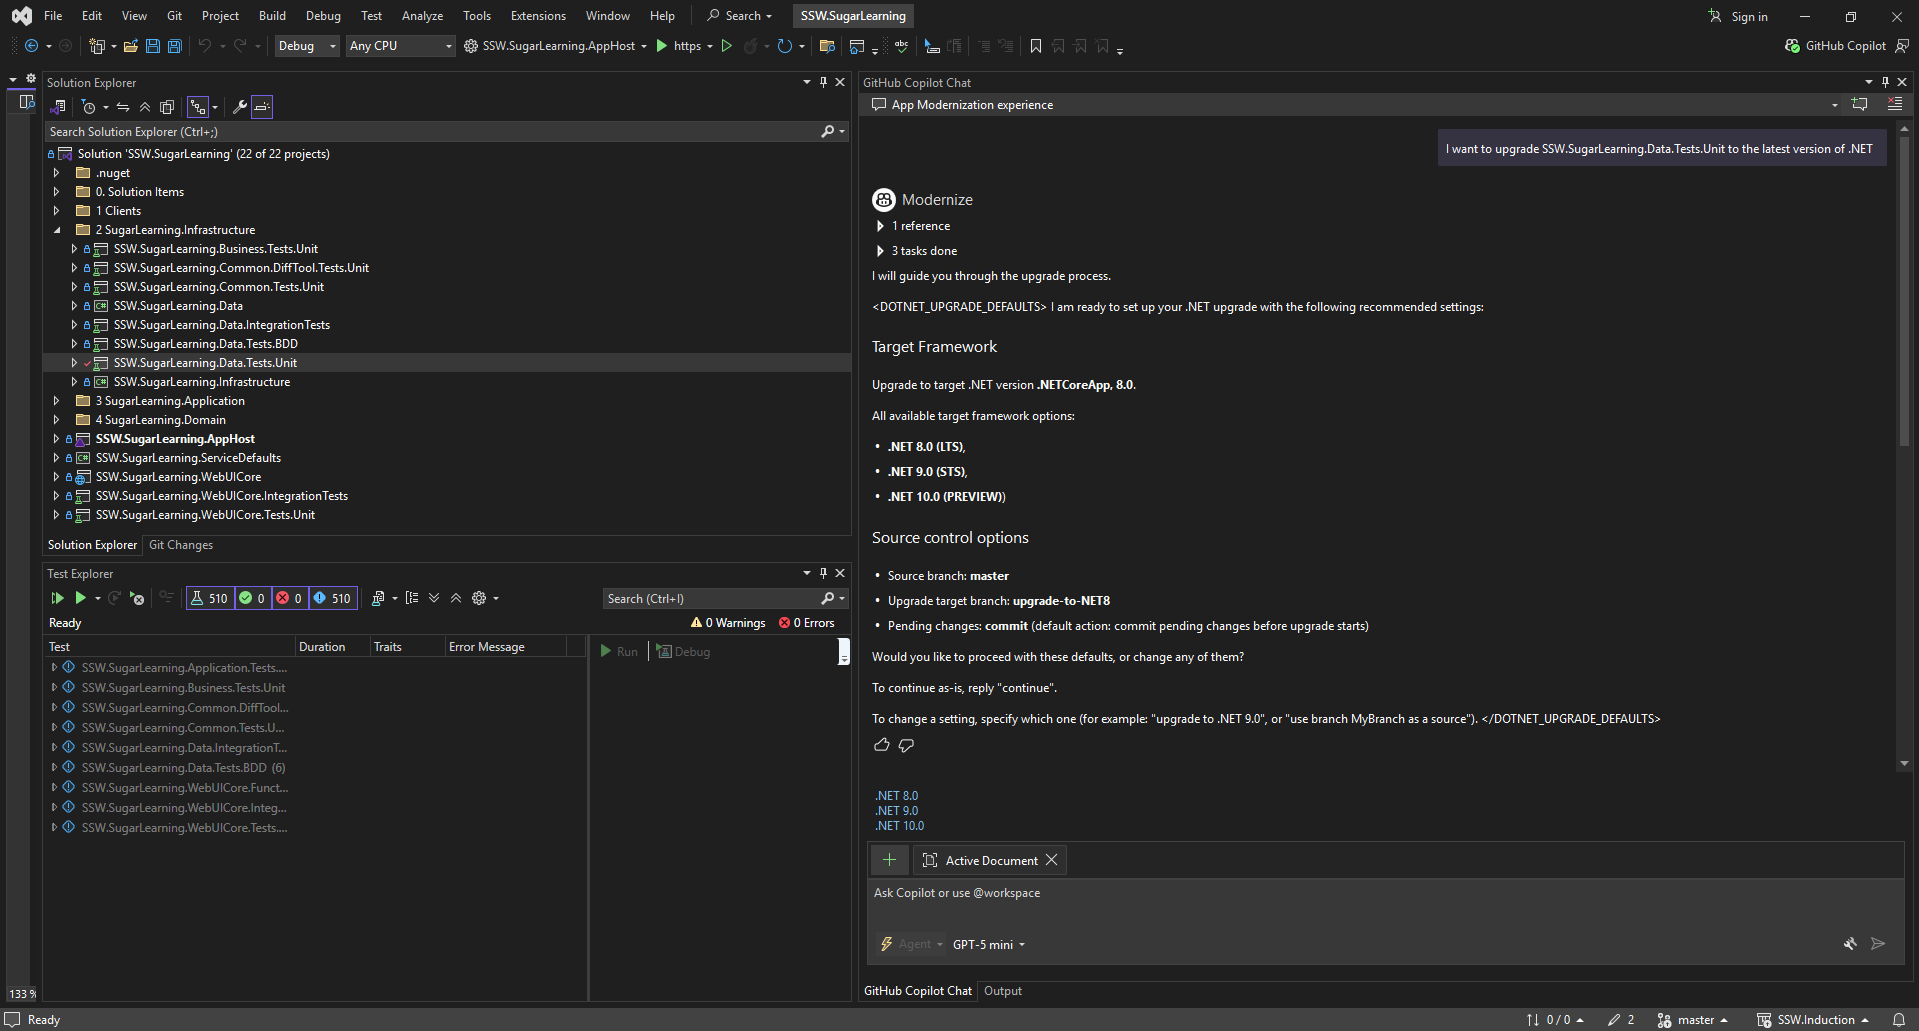Click the thumbs up feedback icon

[x=881, y=745]
